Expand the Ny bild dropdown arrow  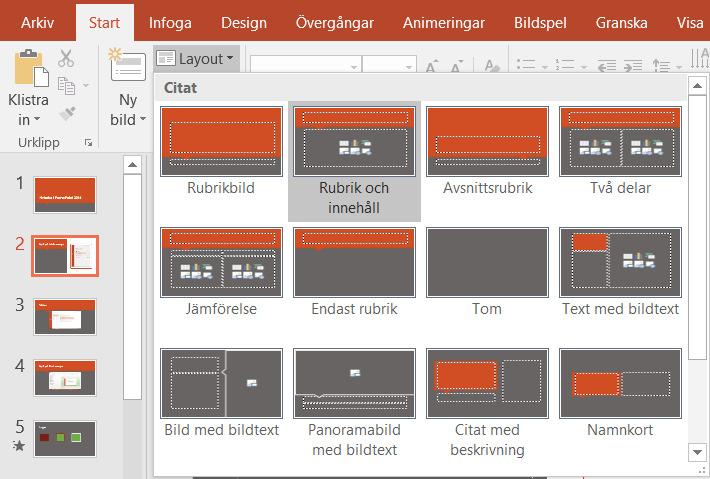click(x=143, y=119)
